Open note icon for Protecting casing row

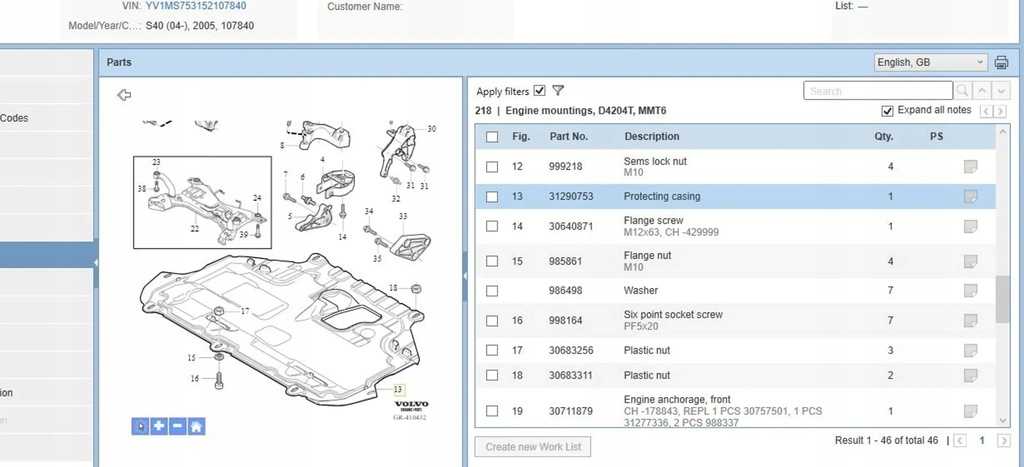(970, 197)
